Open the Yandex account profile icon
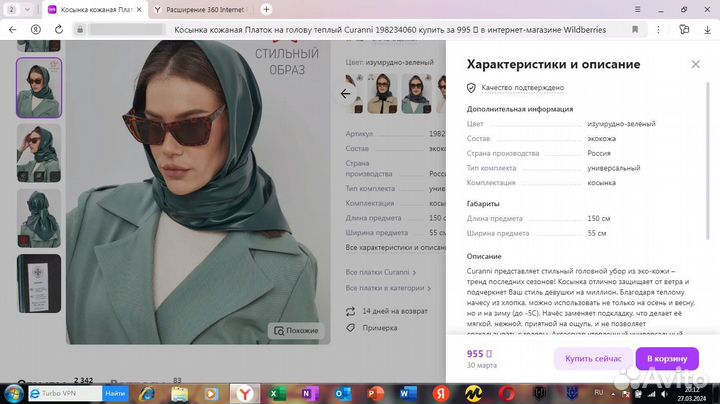The width and height of the screenshot is (720, 404). (35, 30)
